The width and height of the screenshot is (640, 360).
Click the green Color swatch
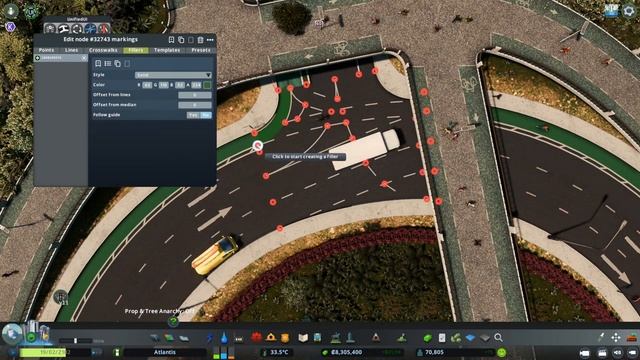pos(207,85)
